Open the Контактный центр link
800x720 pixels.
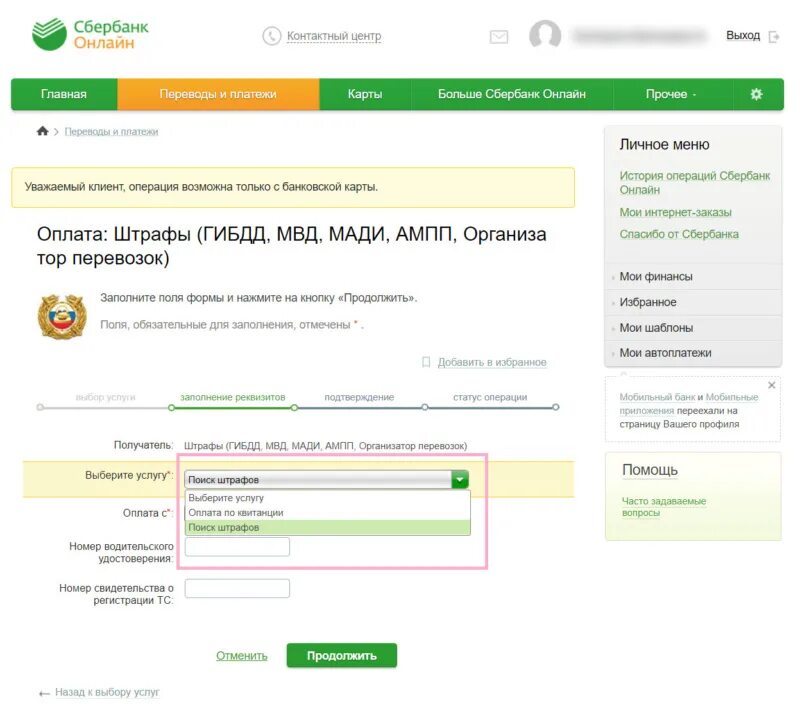pyautogui.click(x=334, y=36)
